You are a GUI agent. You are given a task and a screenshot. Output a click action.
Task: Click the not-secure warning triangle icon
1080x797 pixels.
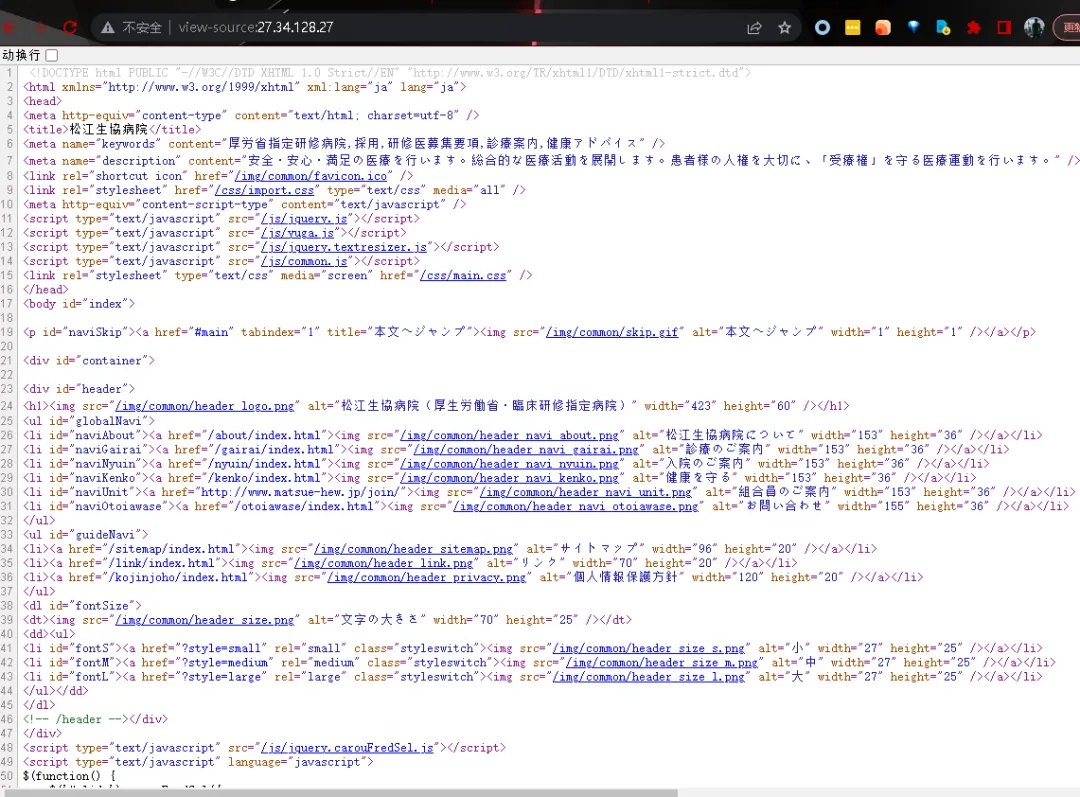pyautogui.click(x=107, y=28)
